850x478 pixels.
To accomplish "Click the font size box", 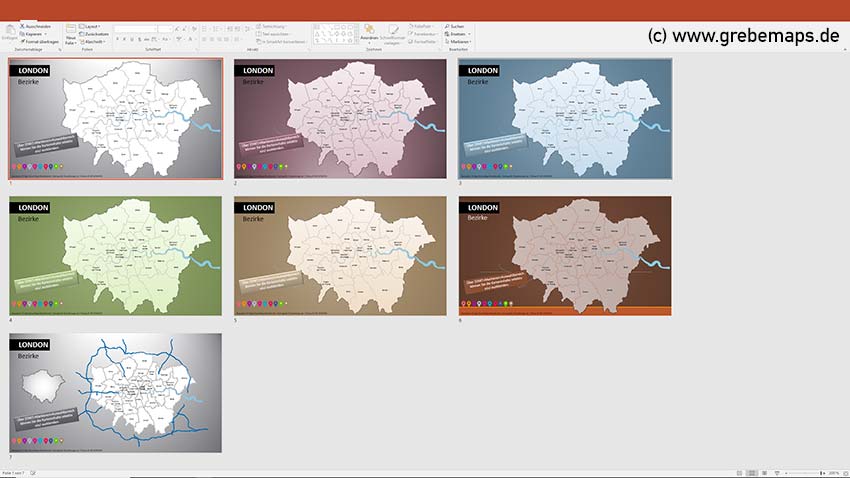I will 165,29.
